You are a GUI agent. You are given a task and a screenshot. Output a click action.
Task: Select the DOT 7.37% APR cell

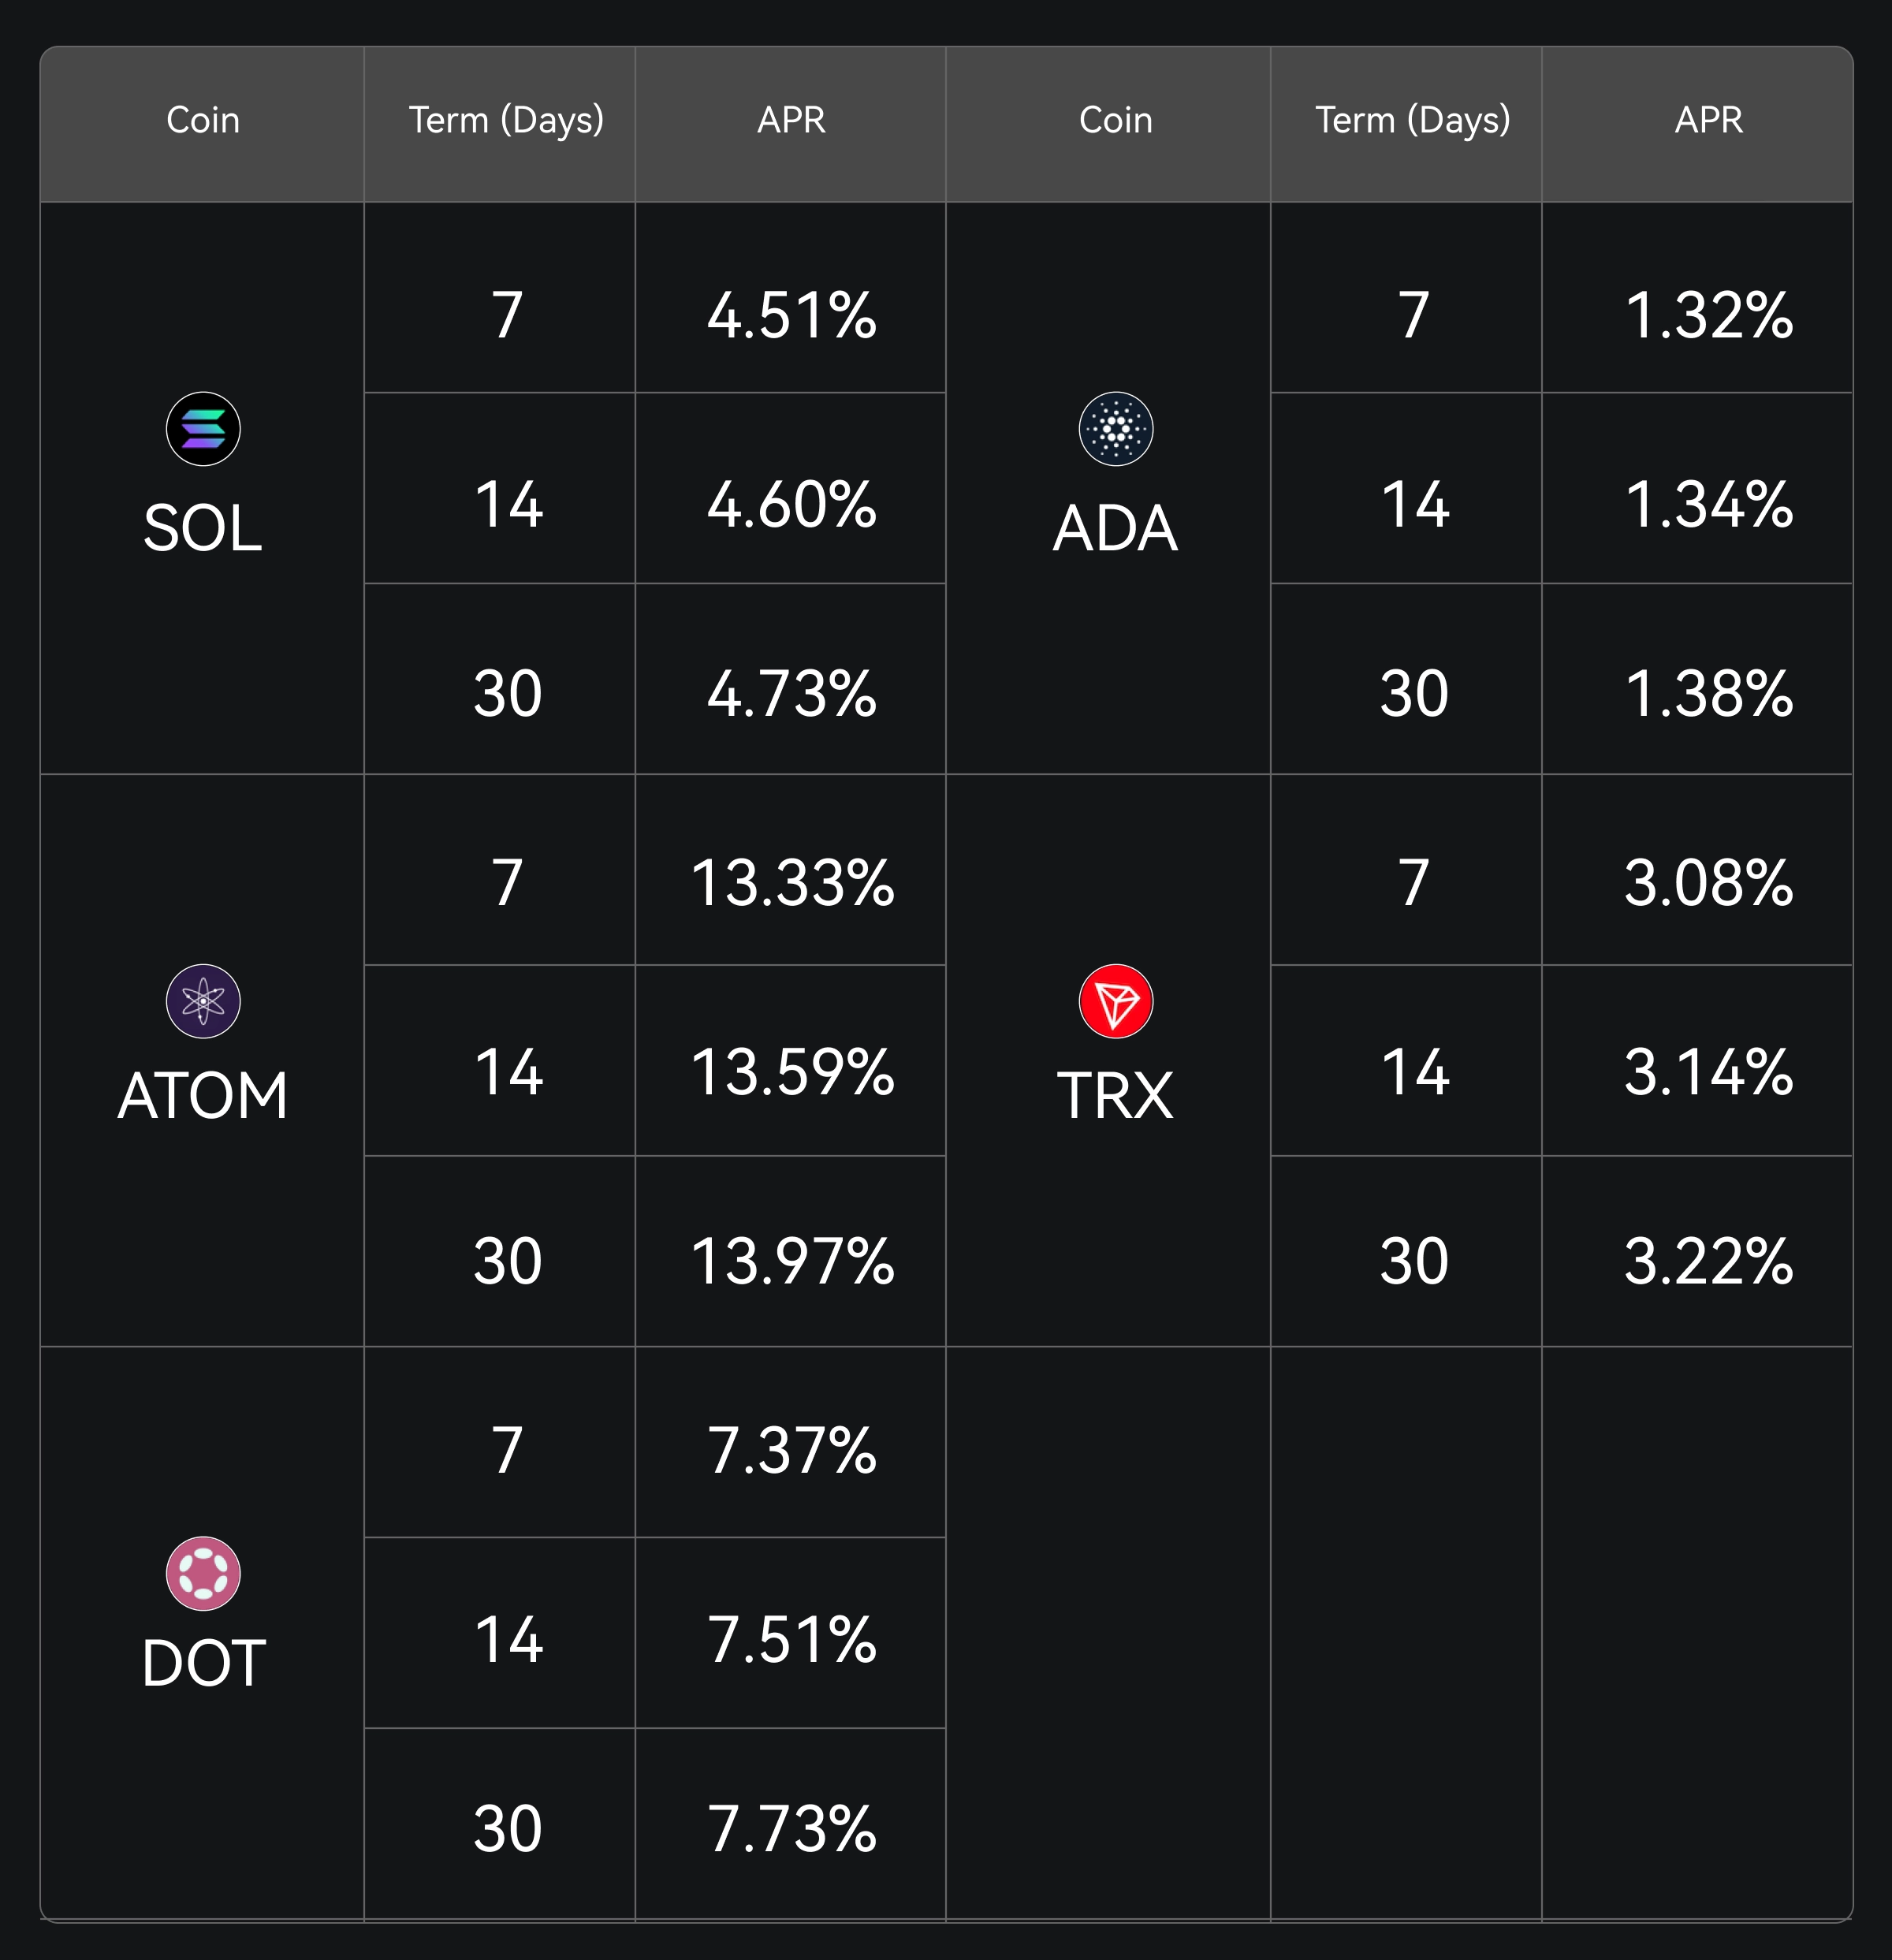791,1451
